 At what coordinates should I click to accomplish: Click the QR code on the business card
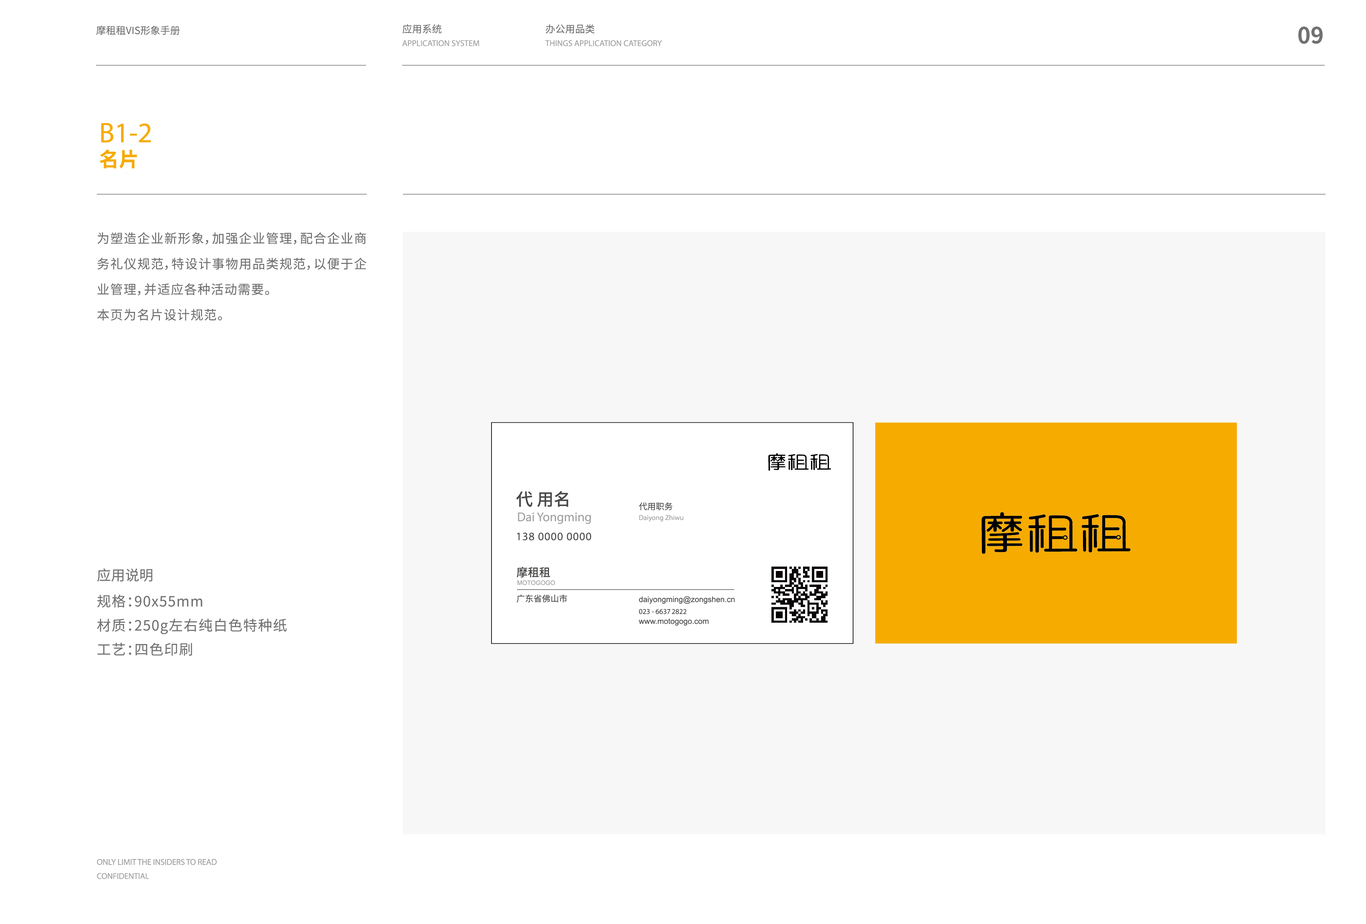click(x=799, y=594)
